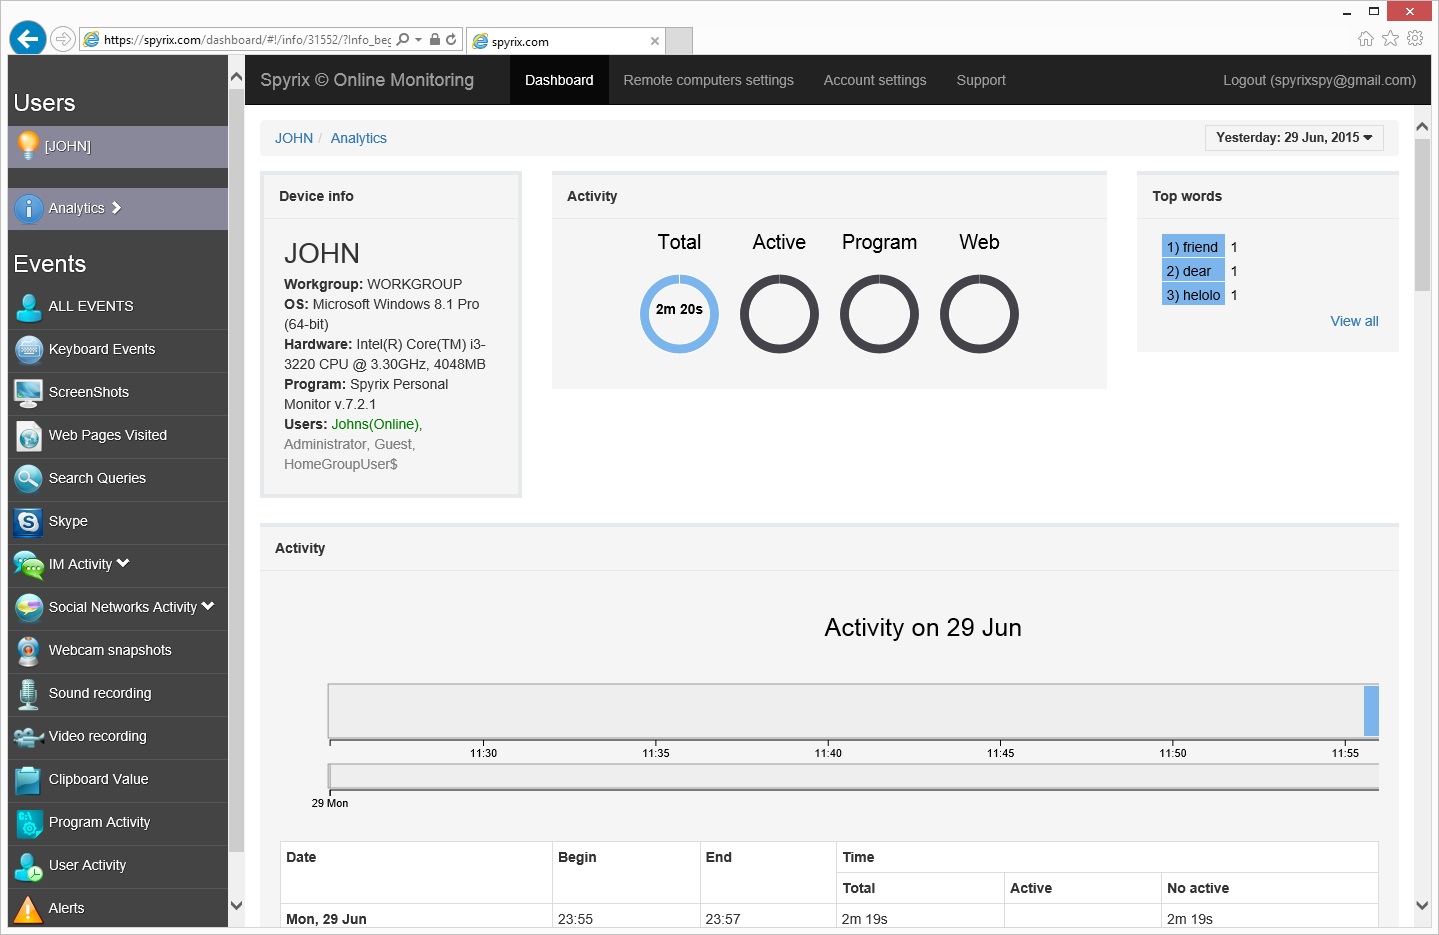The width and height of the screenshot is (1439, 935).
Task: Click the IM Activity chat icon
Action: (28, 564)
